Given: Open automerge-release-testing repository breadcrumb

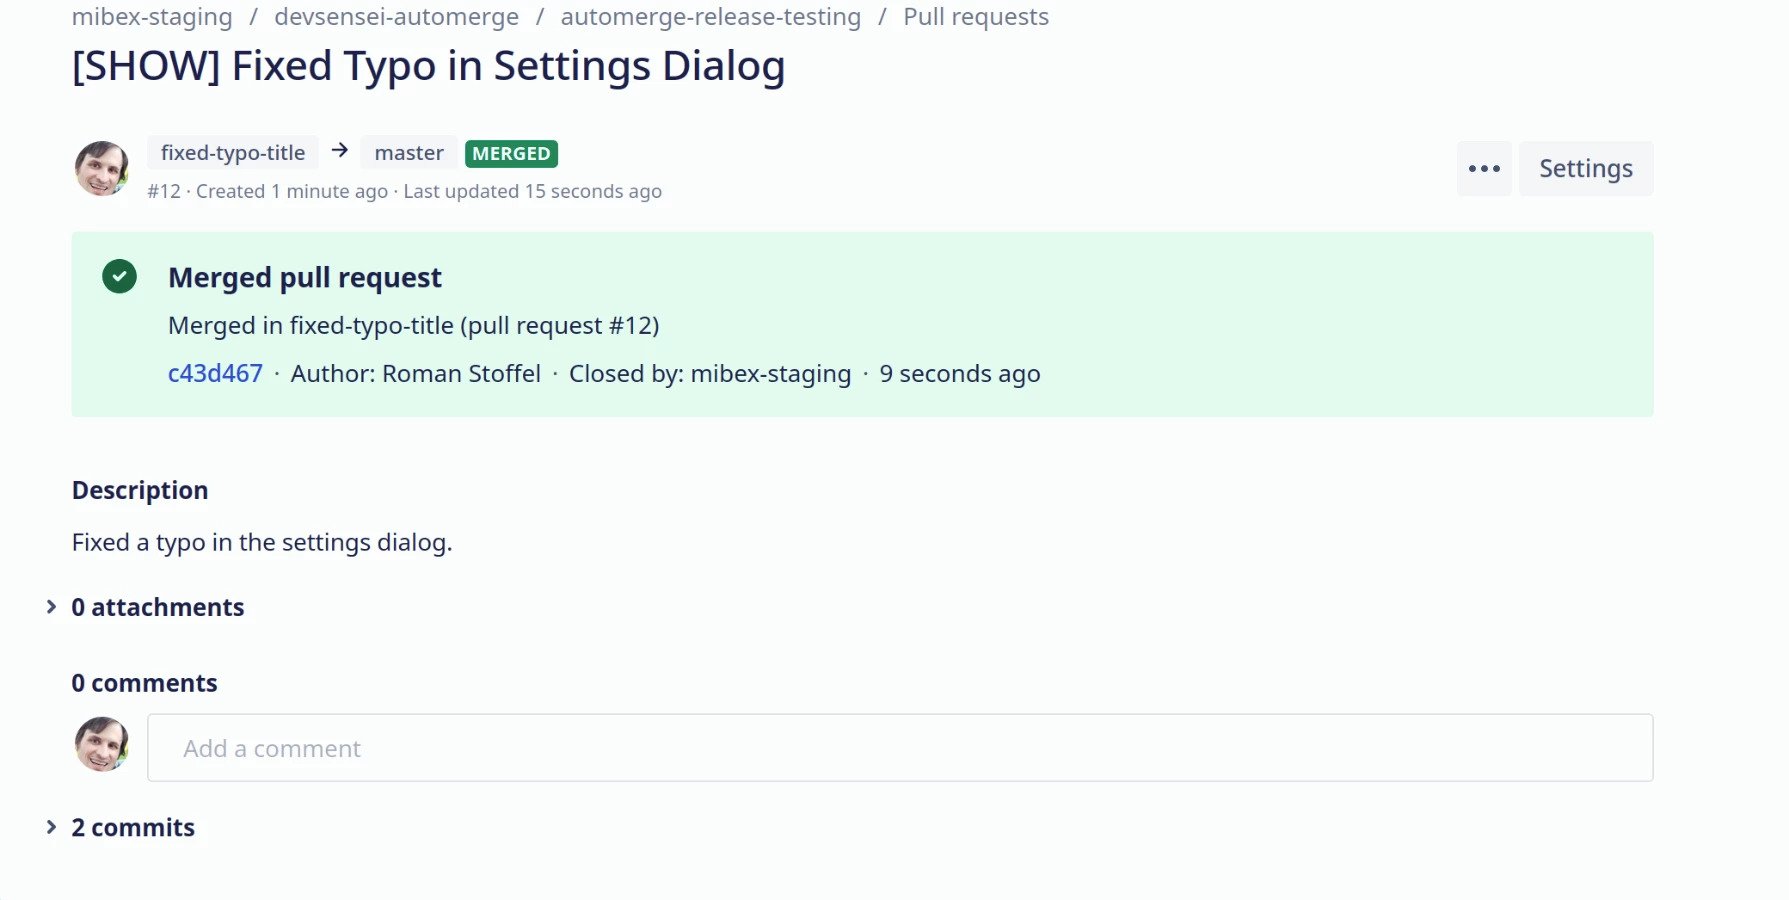Looking at the screenshot, I should point(711,17).
